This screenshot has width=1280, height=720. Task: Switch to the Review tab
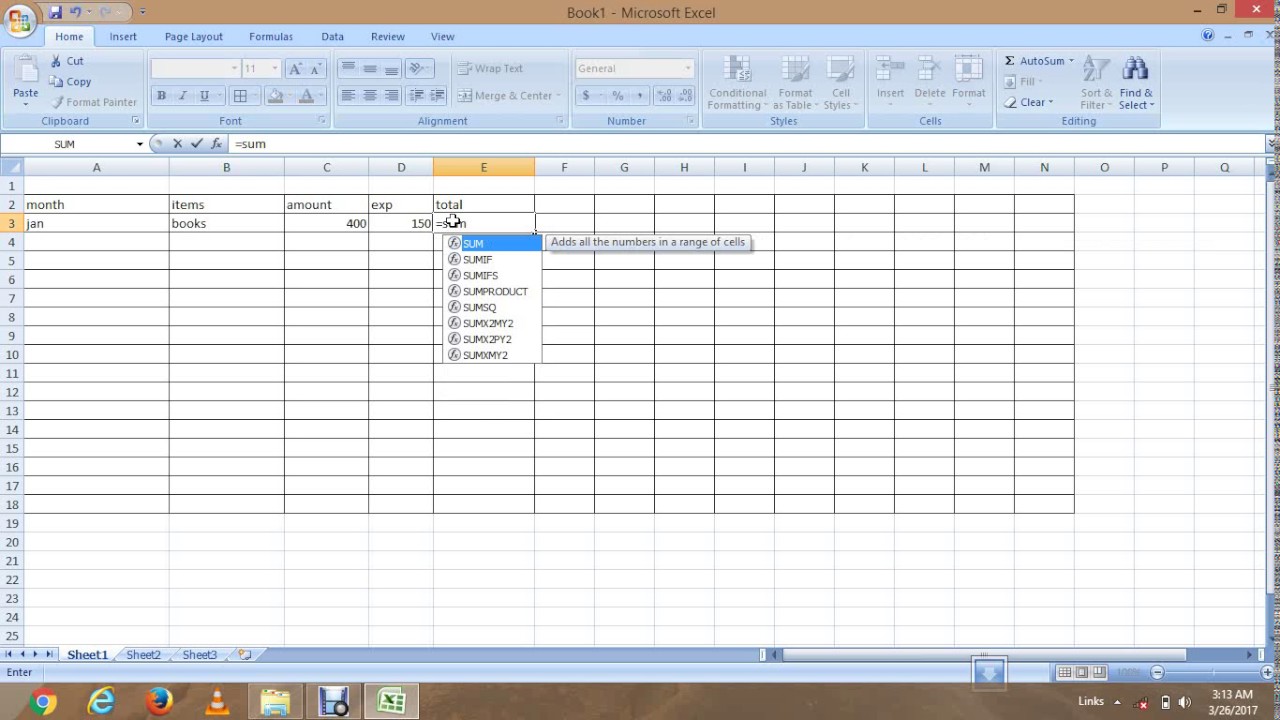click(388, 36)
